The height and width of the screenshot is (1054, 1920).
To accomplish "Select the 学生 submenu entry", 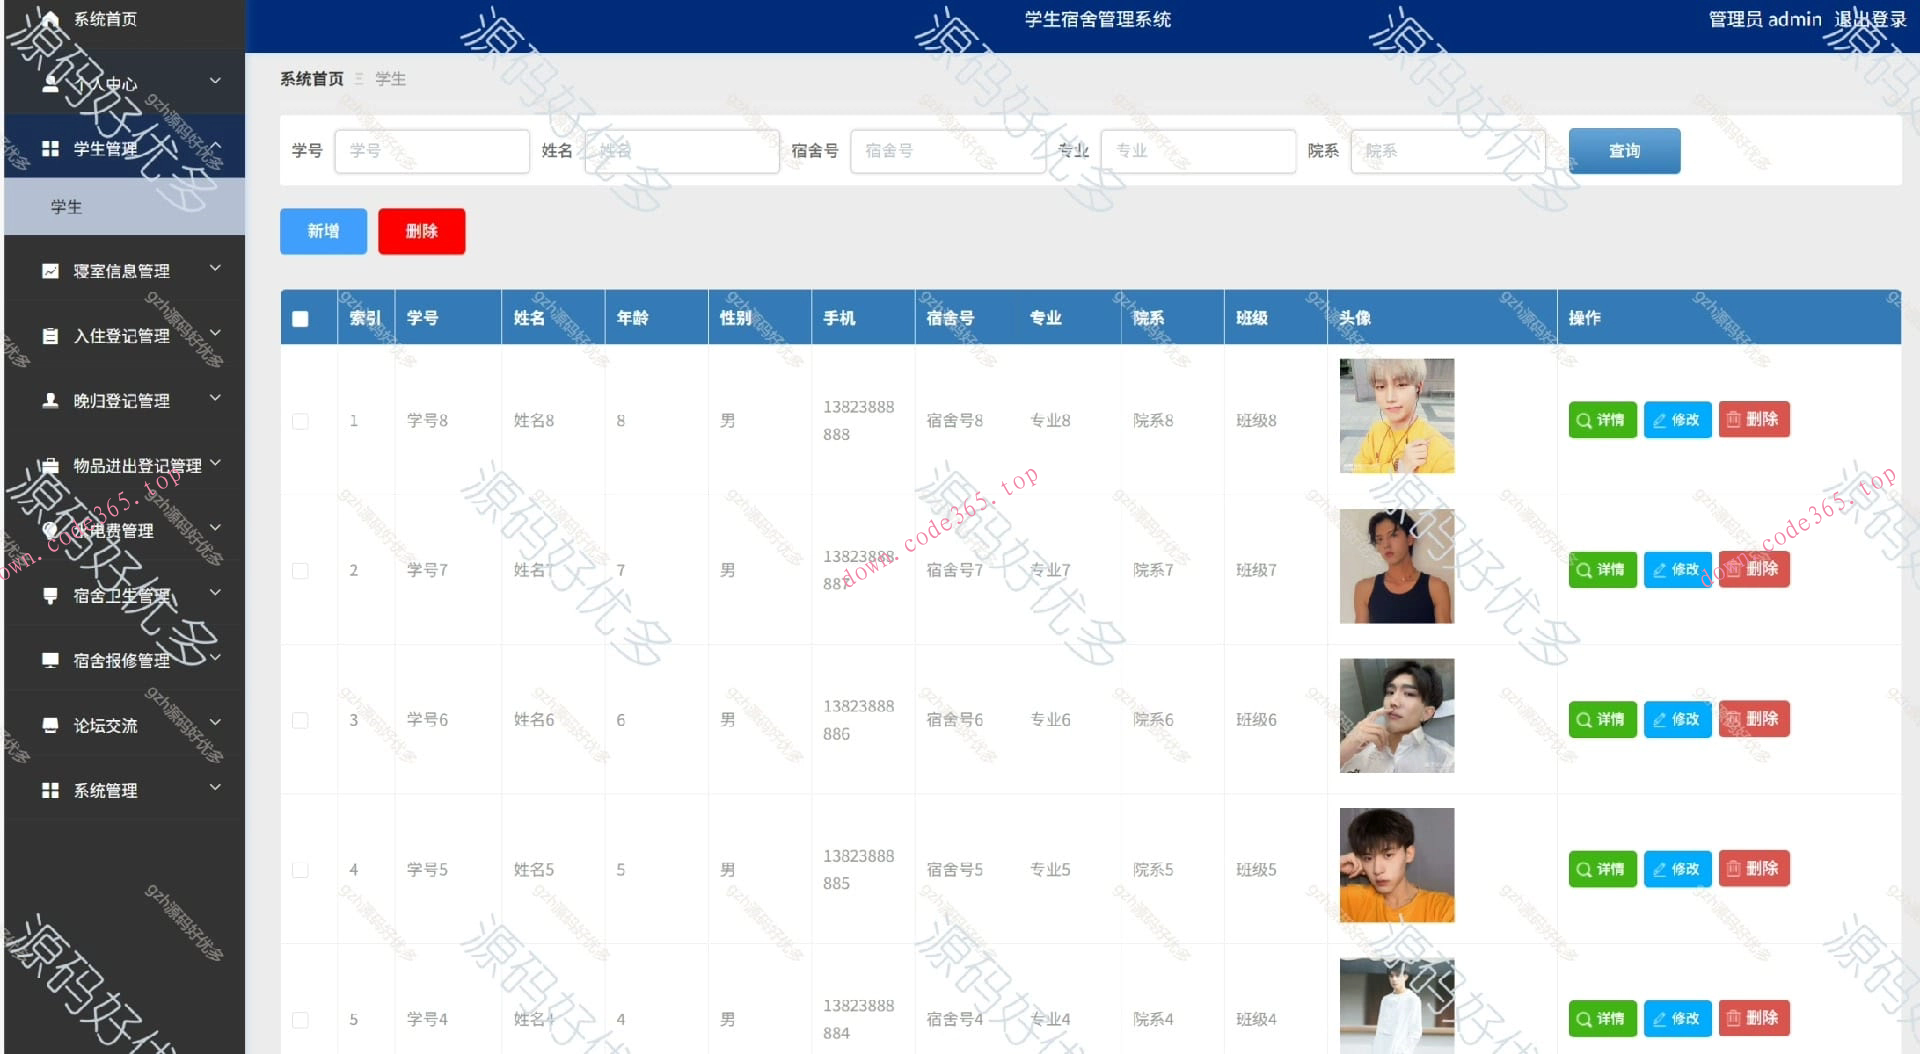I will pyautogui.click(x=66, y=207).
